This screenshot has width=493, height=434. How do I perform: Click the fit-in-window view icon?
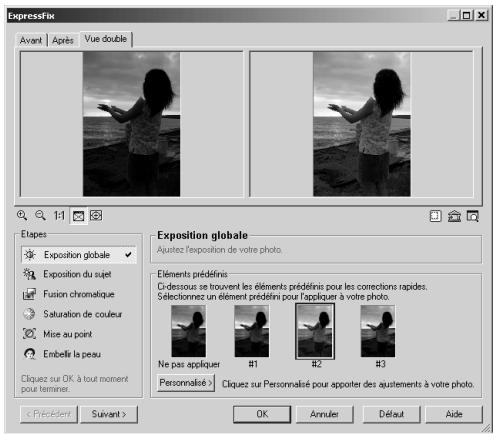pos(78,216)
